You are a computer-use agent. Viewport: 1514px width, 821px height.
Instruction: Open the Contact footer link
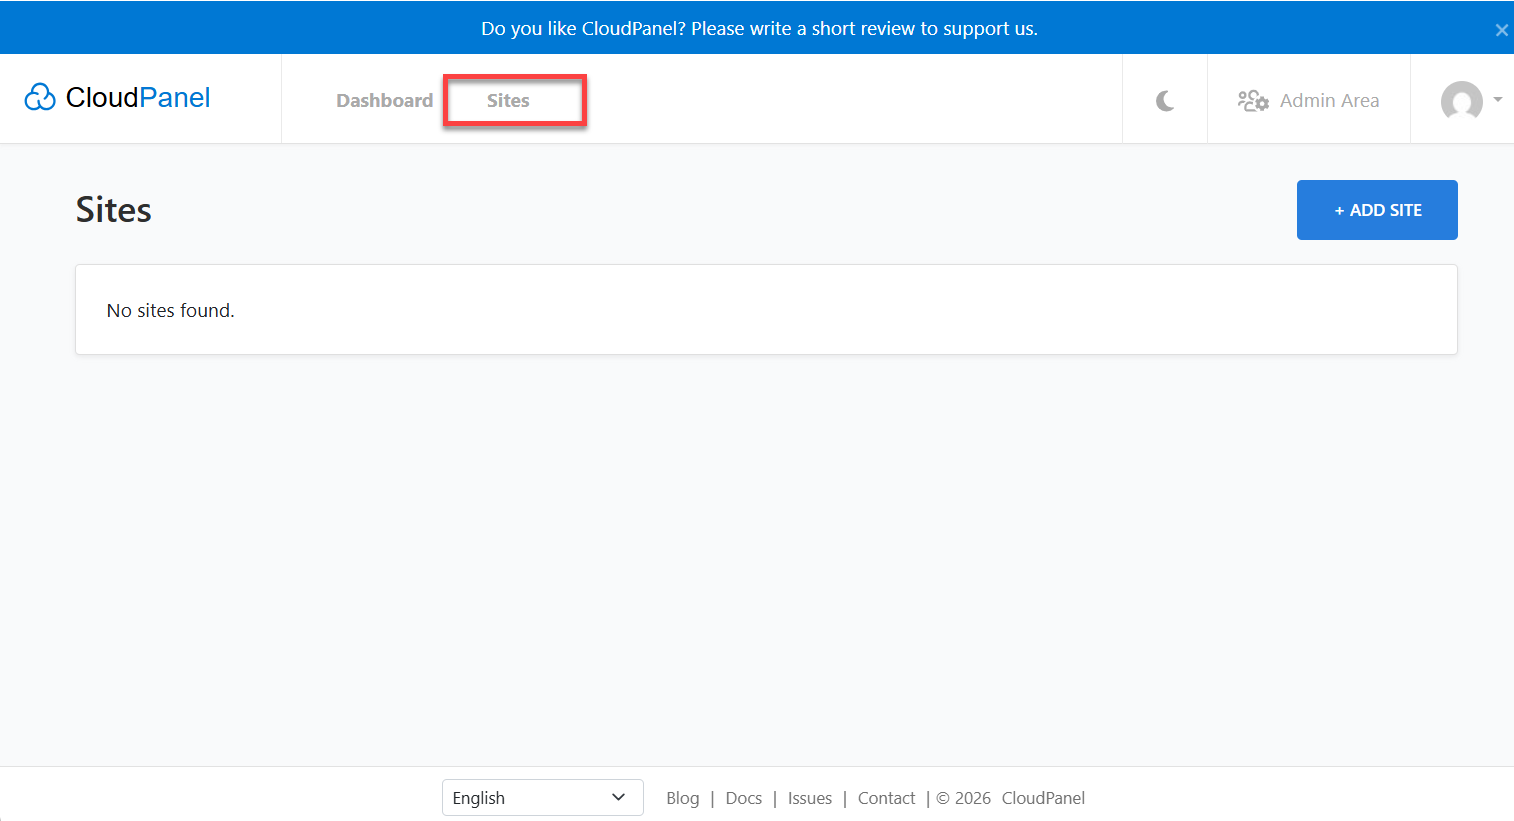(x=886, y=798)
